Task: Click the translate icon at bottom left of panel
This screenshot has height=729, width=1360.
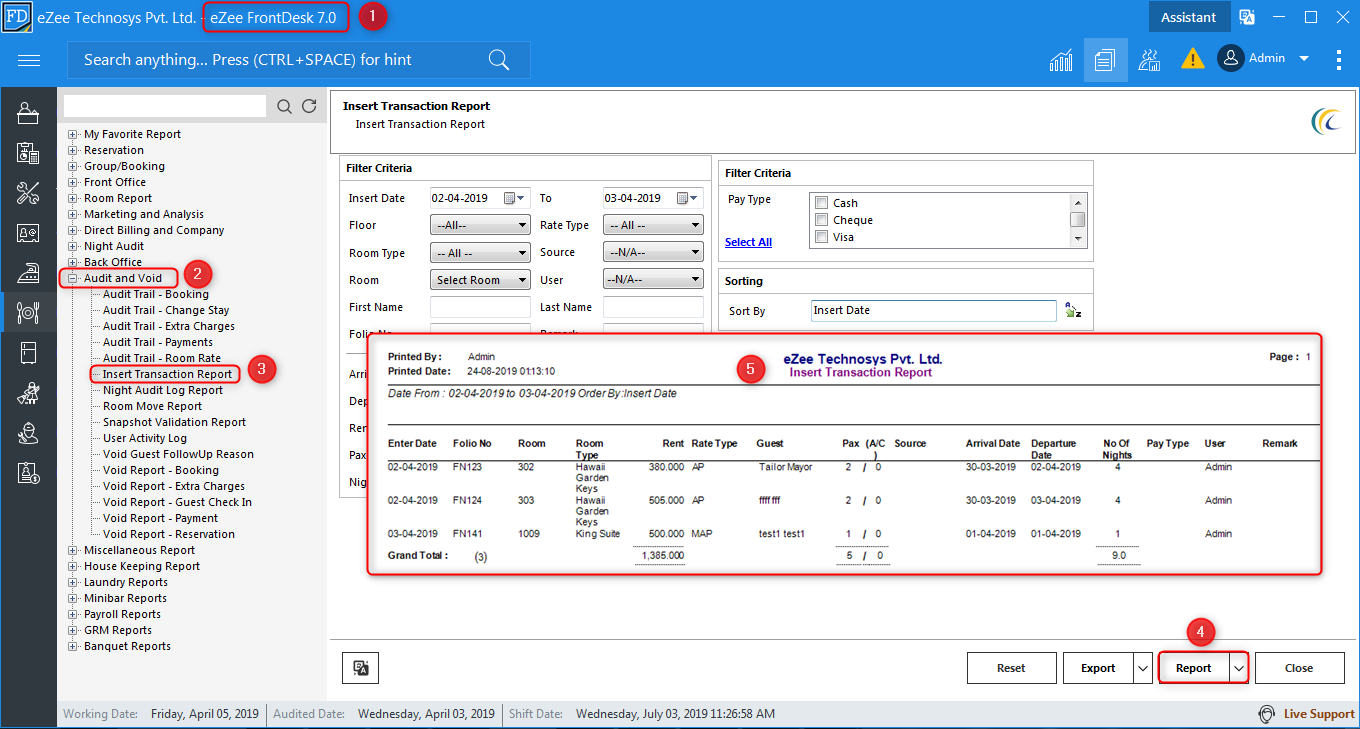Action: [361, 668]
